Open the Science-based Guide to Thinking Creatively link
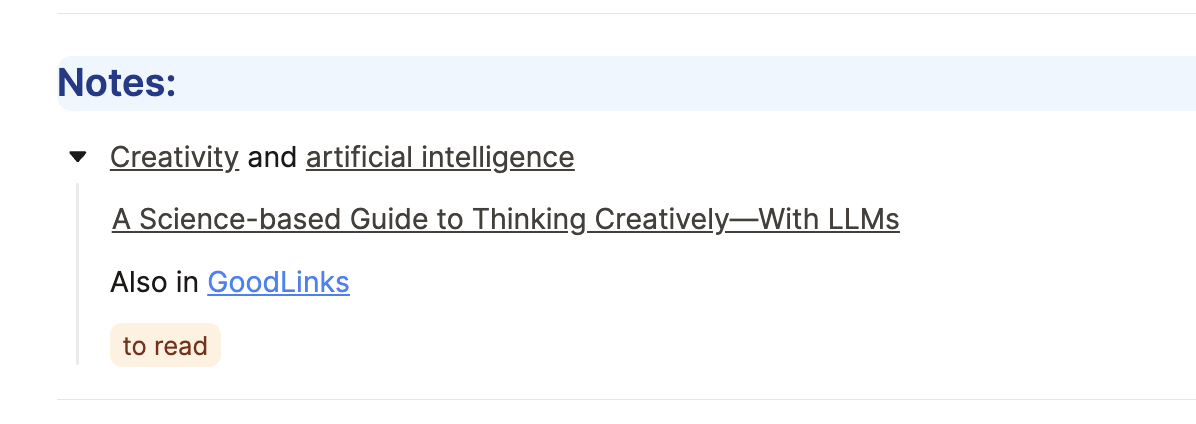 click(505, 219)
